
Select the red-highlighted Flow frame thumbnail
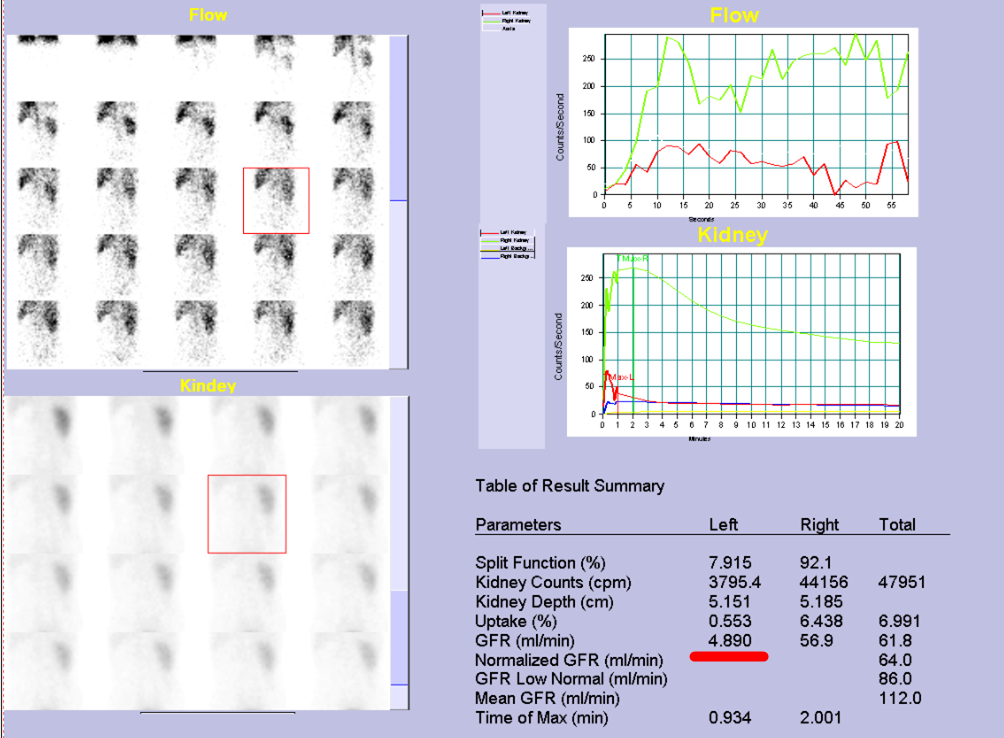click(276, 200)
